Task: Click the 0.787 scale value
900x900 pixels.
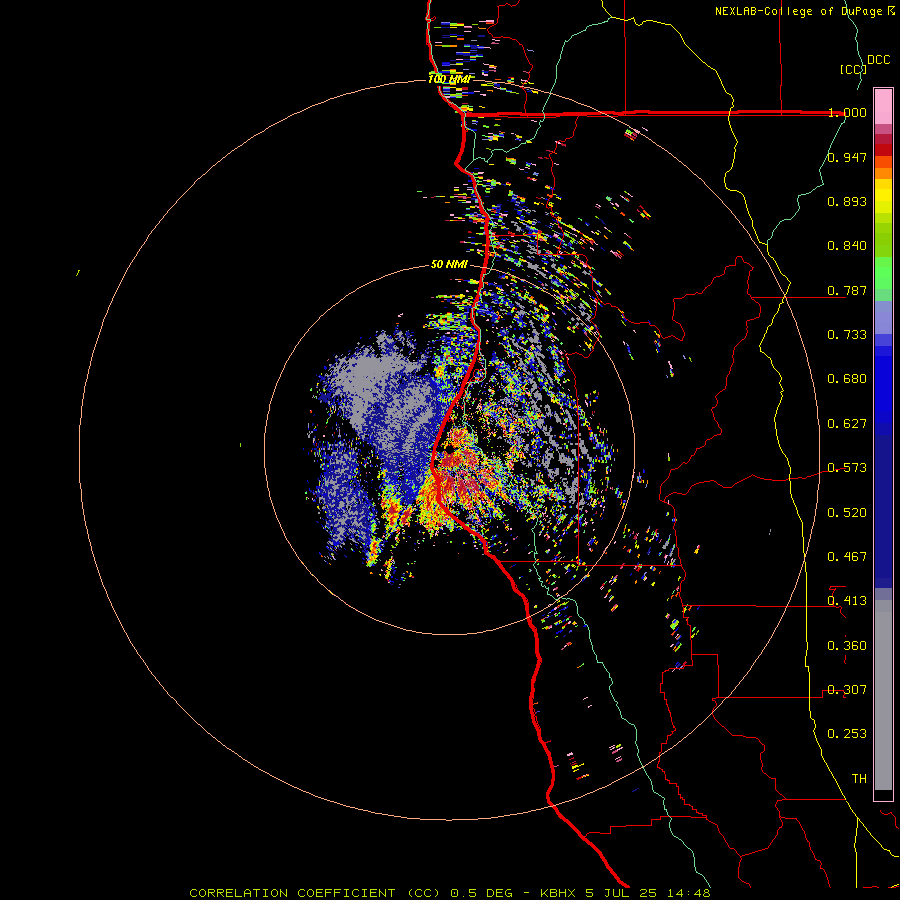Action: [x=847, y=290]
